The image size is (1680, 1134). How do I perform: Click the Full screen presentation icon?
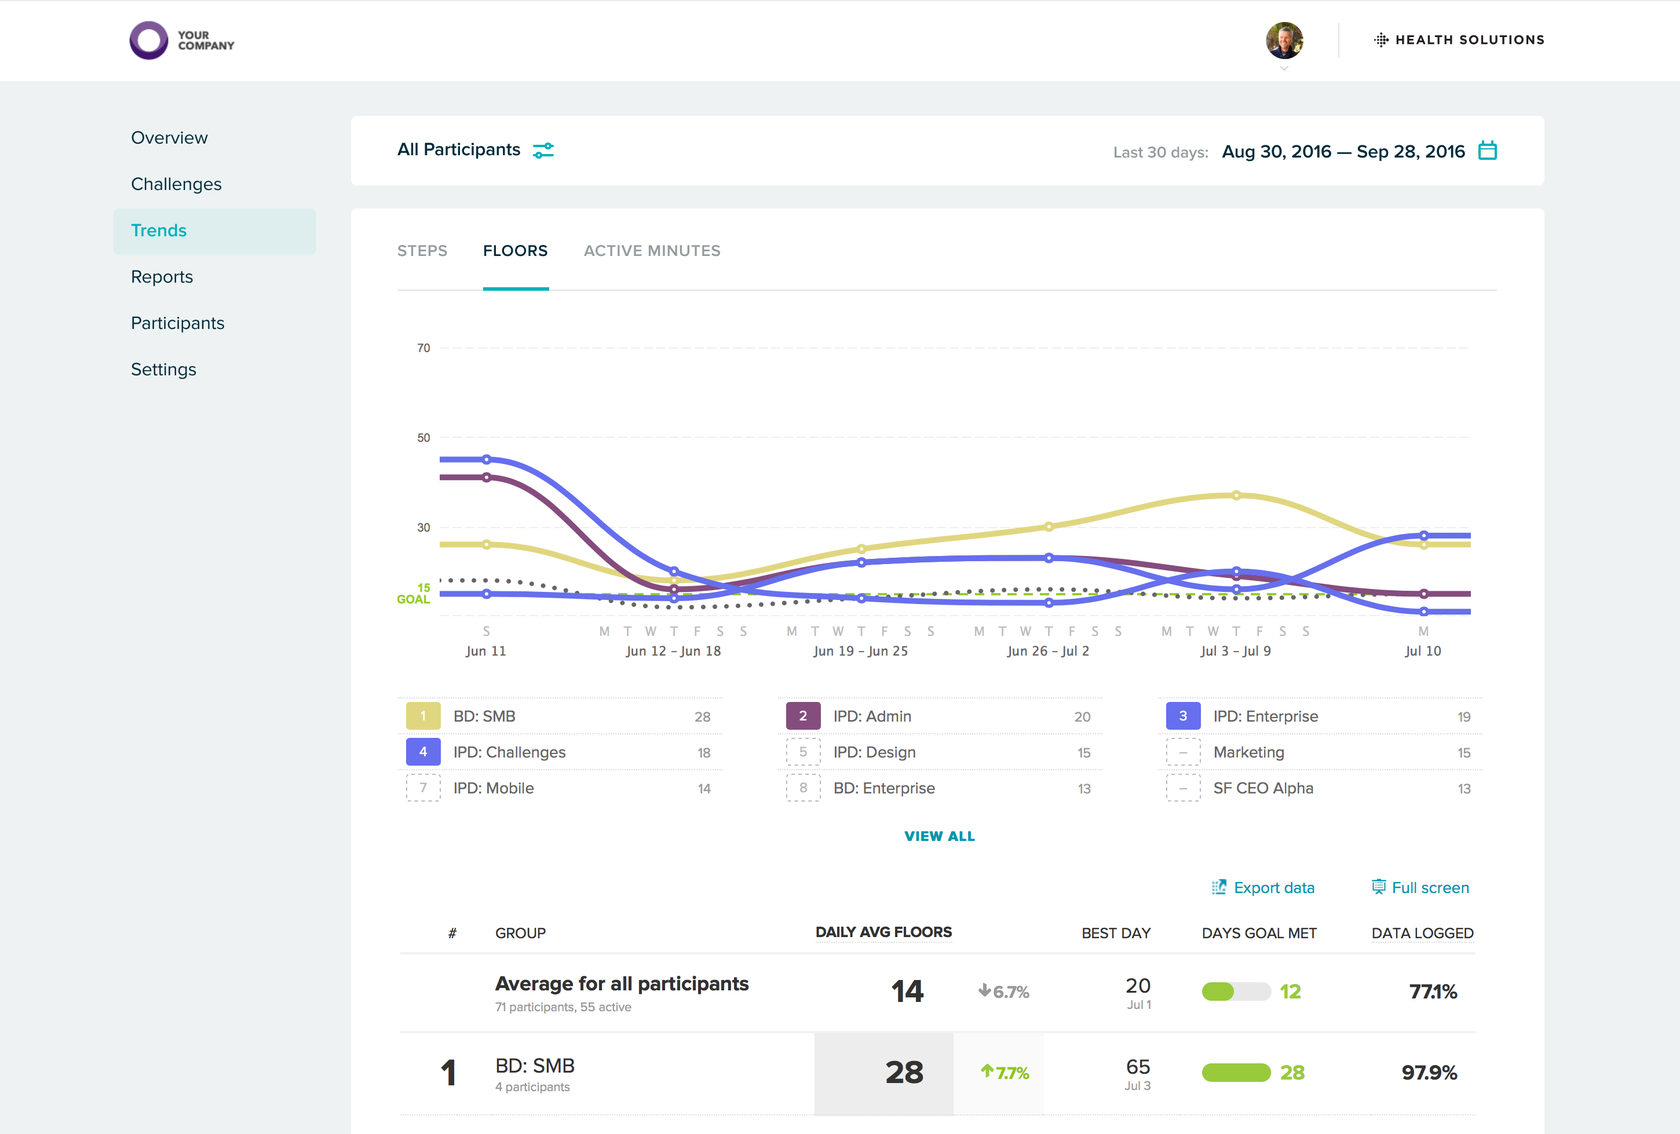point(1378,887)
